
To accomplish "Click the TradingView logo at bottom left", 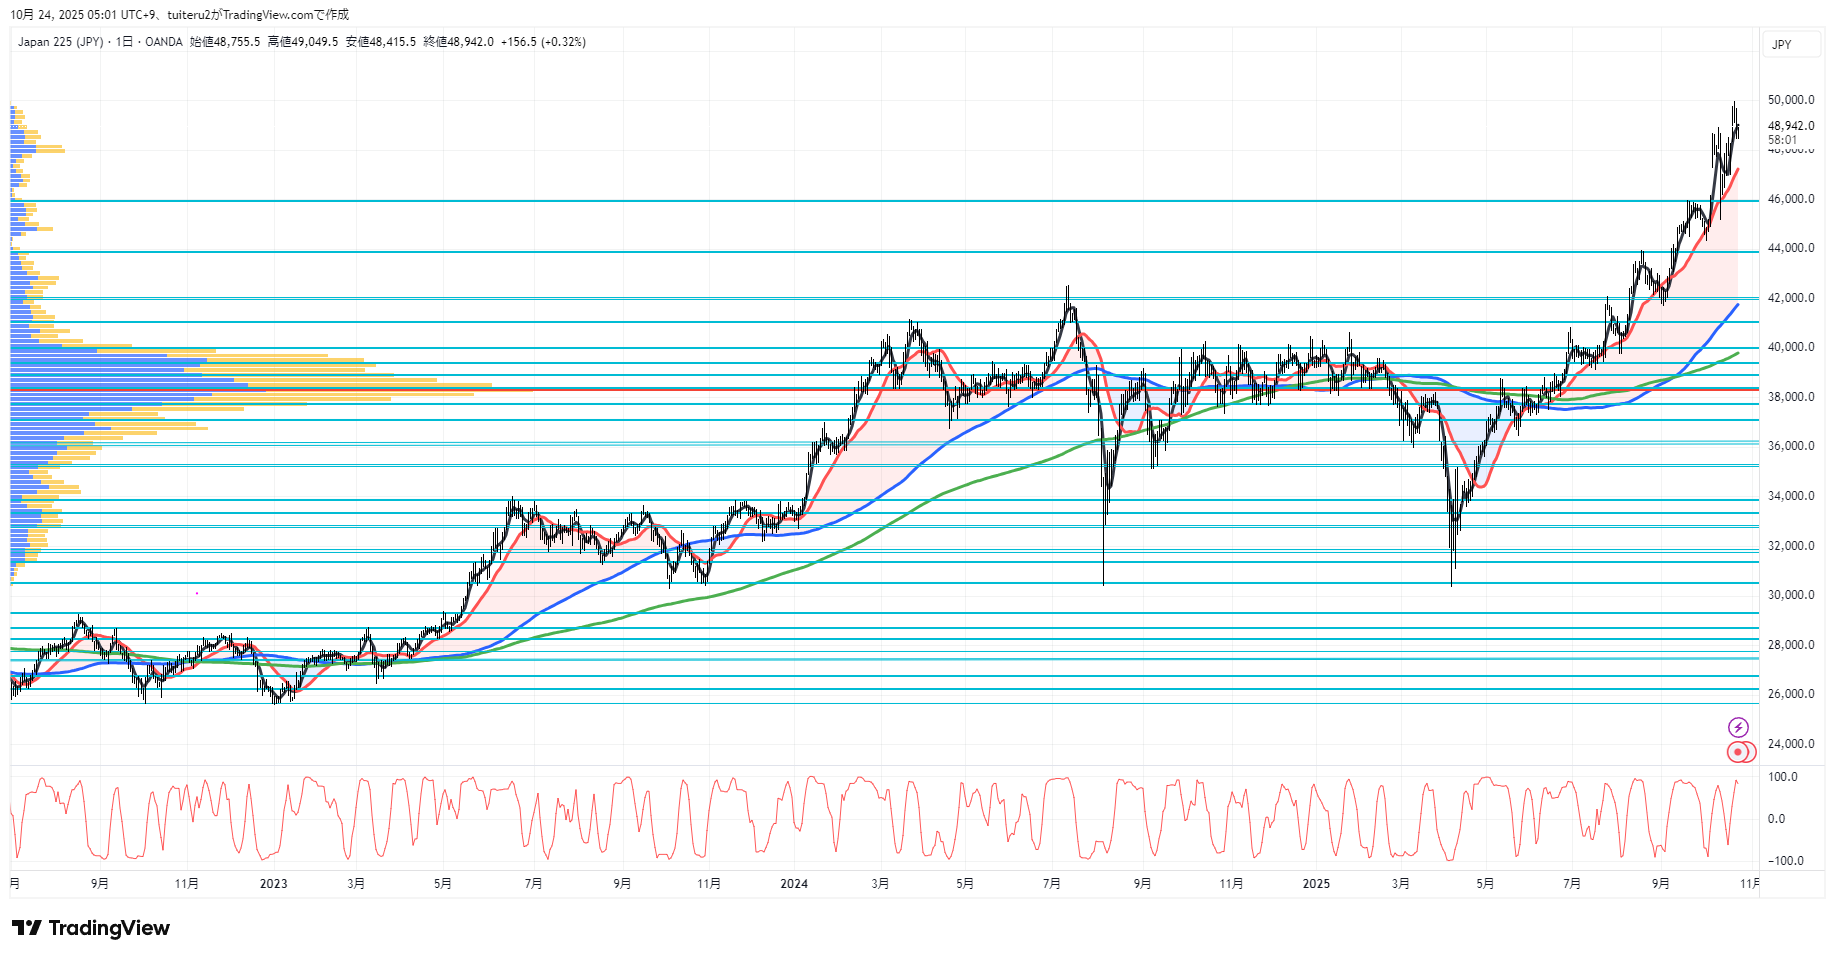I will tap(91, 928).
